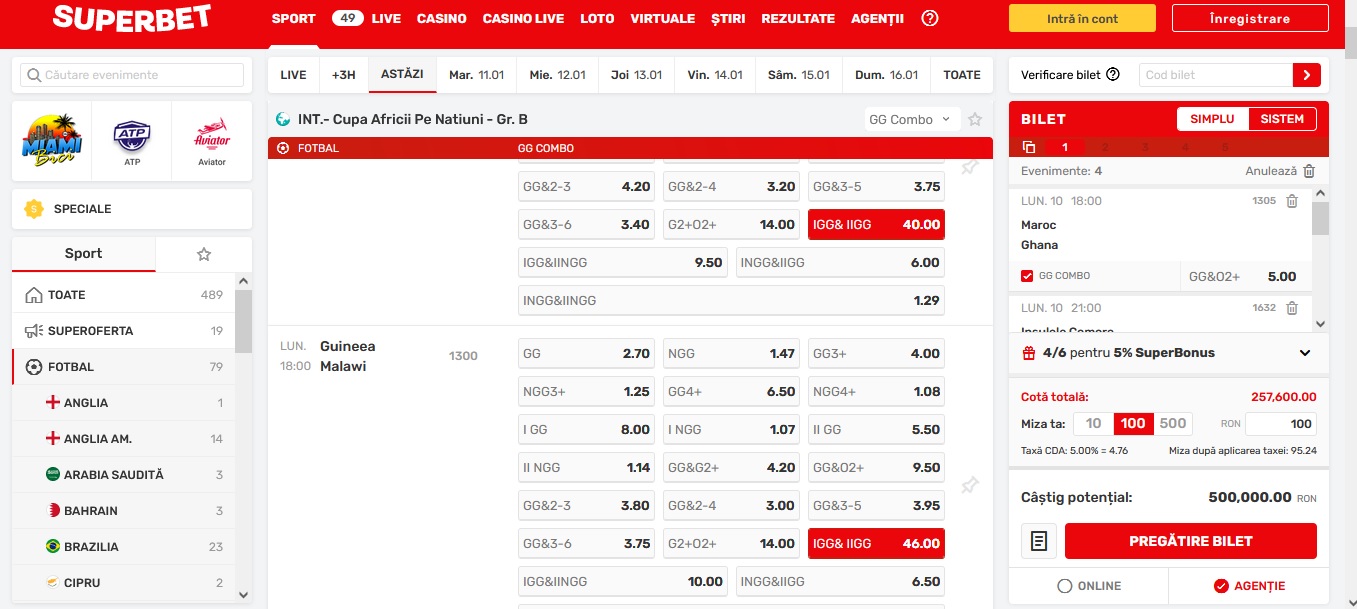1357x609 pixels.
Task: Open the Virtuale menu item
Action: point(663,18)
